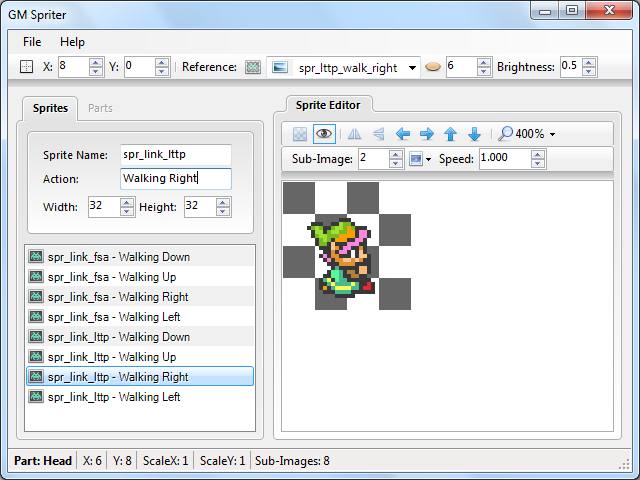Move part right with blue arrow
Screen dimensions: 640x480
tap(427, 134)
